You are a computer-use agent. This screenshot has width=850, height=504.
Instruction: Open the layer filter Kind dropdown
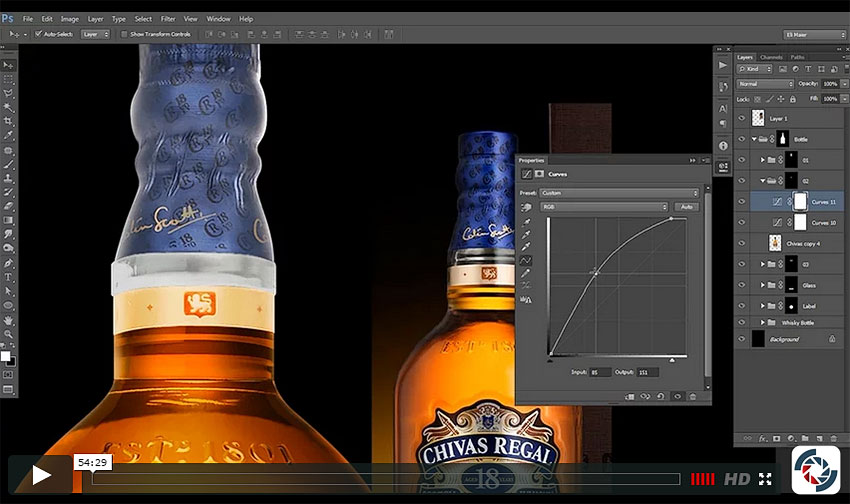pos(754,69)
